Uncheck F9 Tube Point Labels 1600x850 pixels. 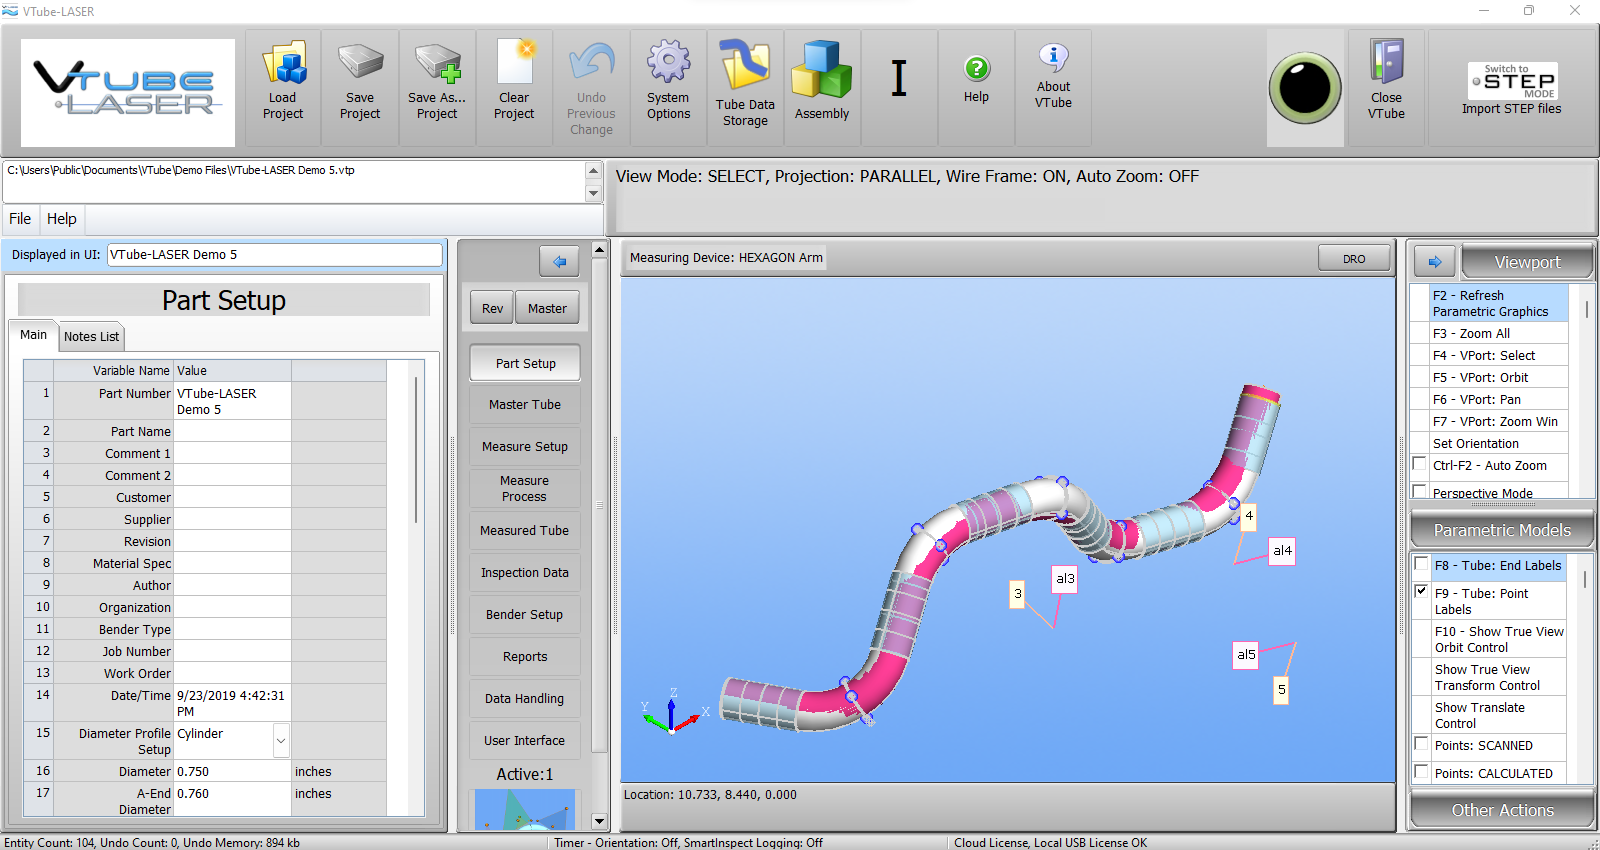pos(1421,591)
